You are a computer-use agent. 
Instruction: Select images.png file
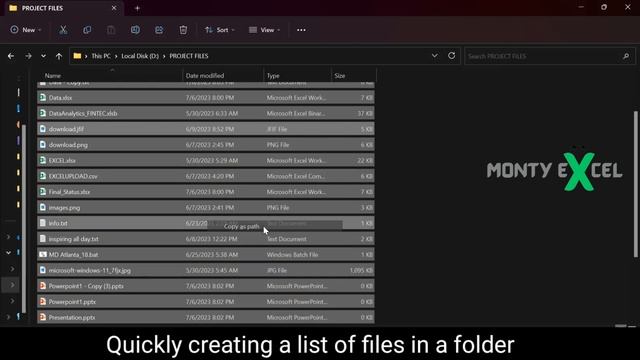pyautogui.click(x=206, y=208)
